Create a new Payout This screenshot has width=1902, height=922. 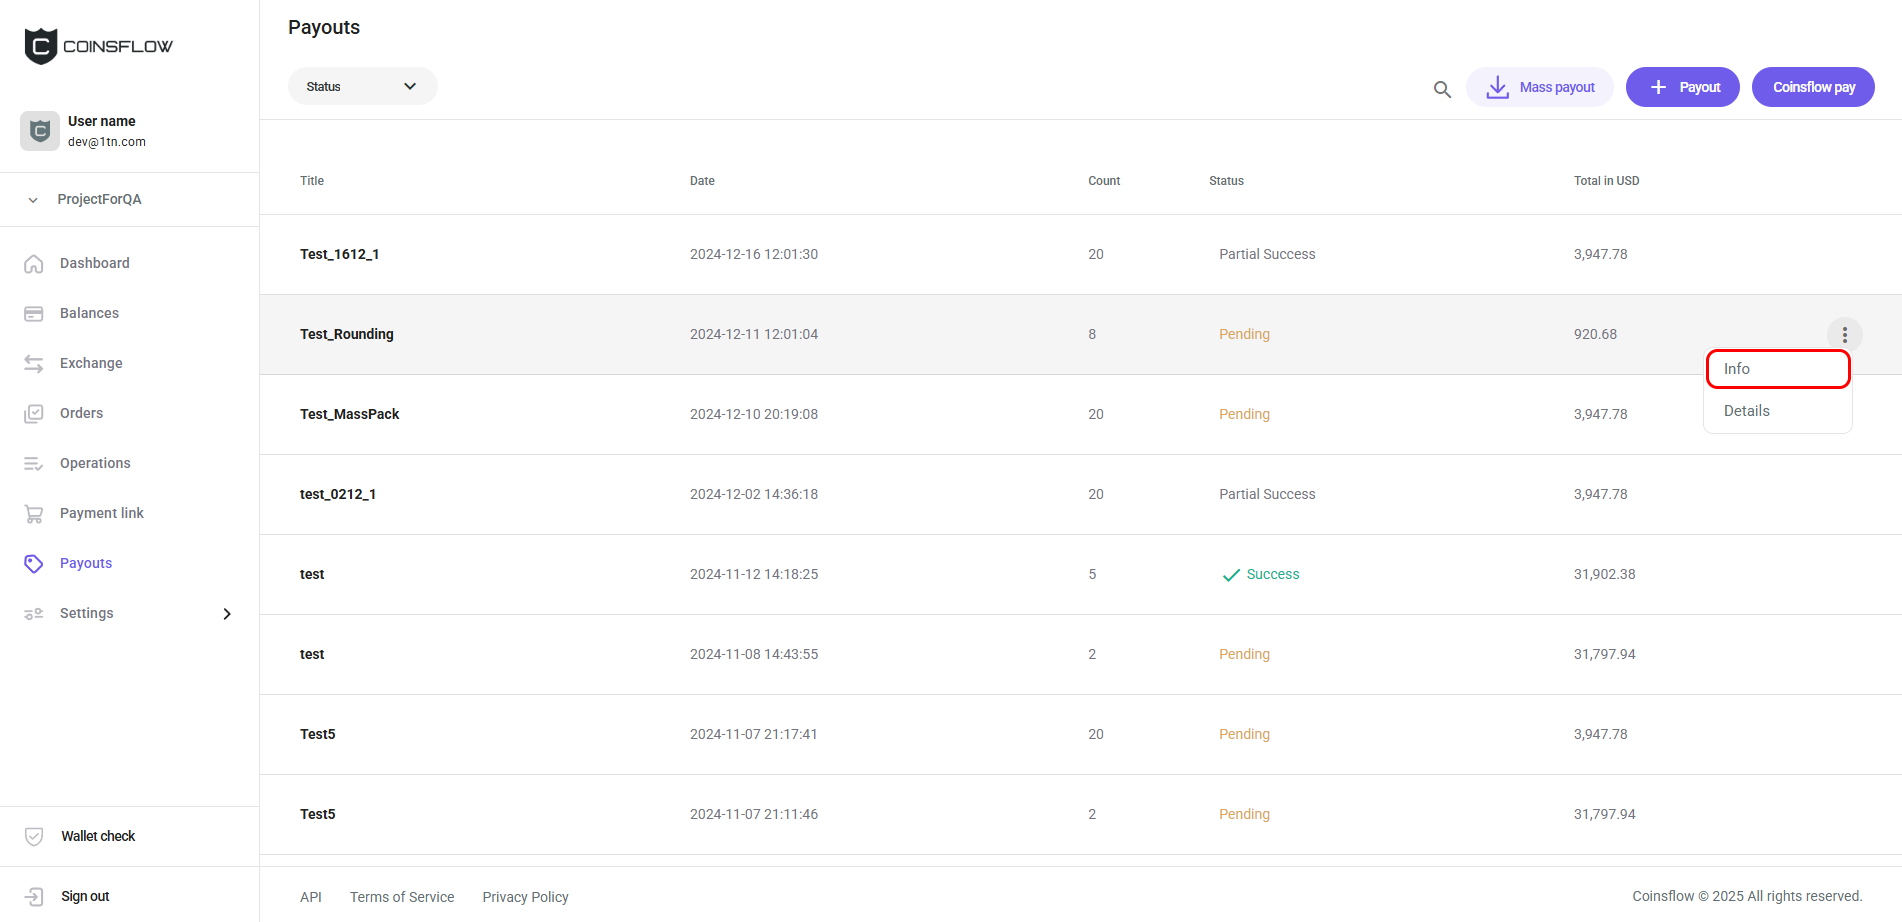pyautogui.click(x=1682, y=87)
